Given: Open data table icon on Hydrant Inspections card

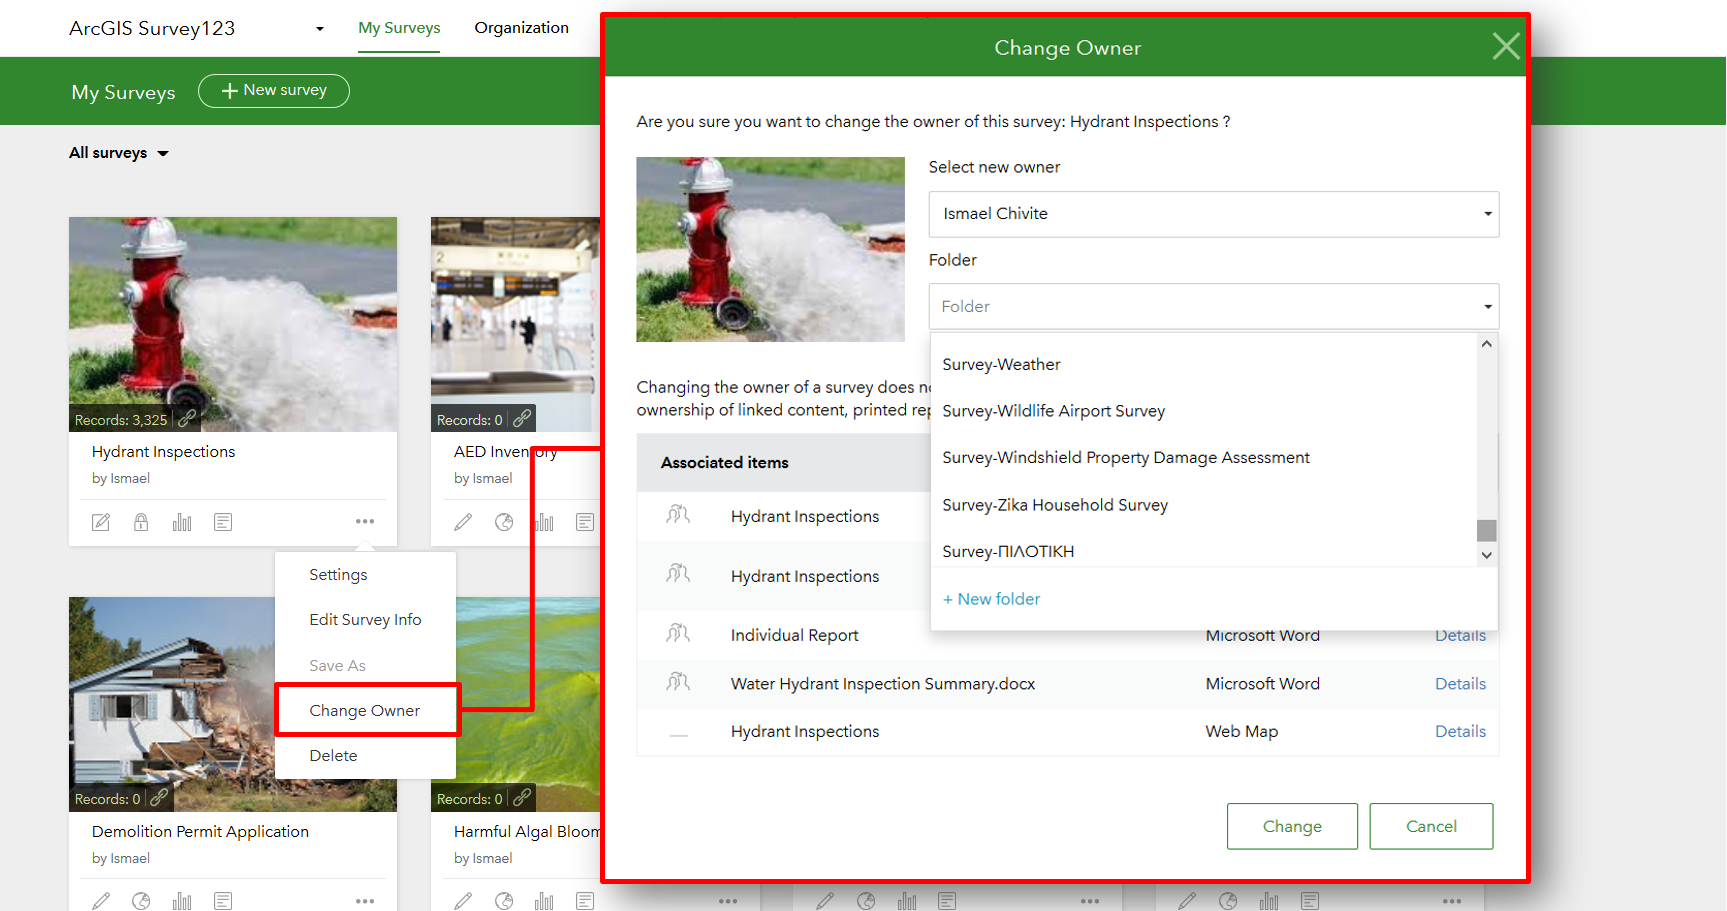Looking at the screenshot, I should click(x=223, y=522).
